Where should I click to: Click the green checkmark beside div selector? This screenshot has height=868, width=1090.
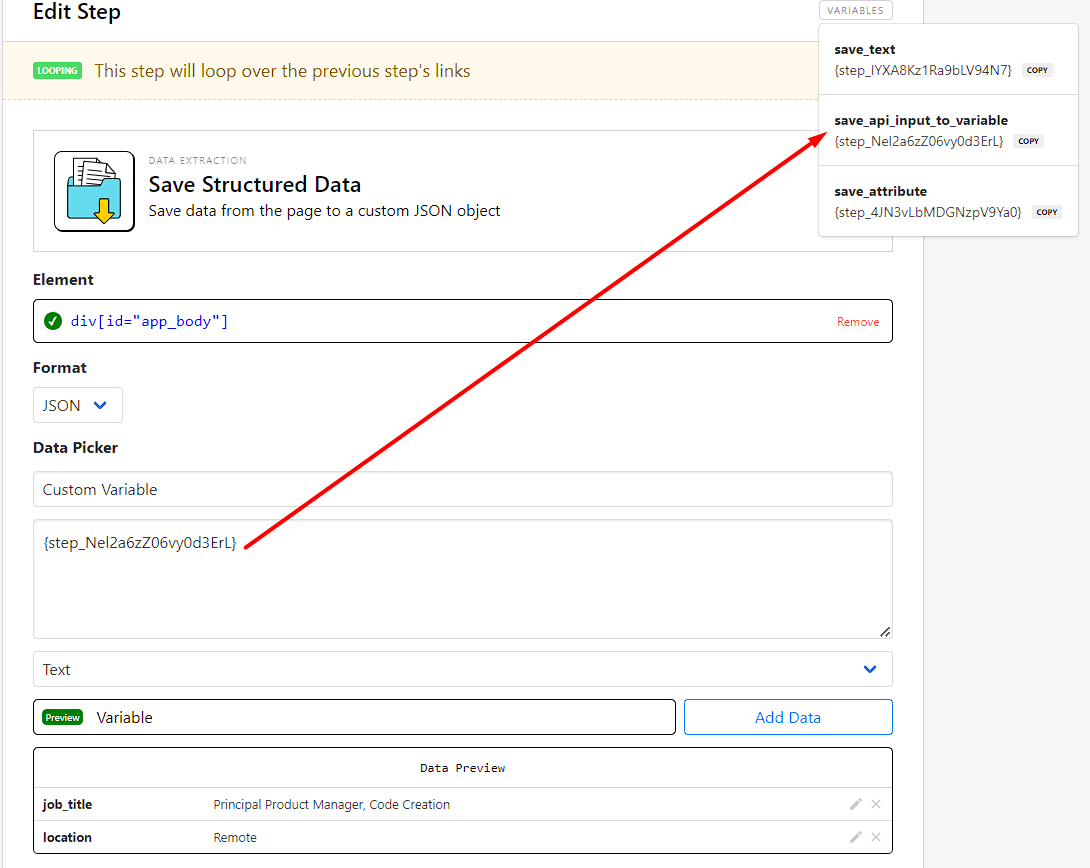coord(53,321)
